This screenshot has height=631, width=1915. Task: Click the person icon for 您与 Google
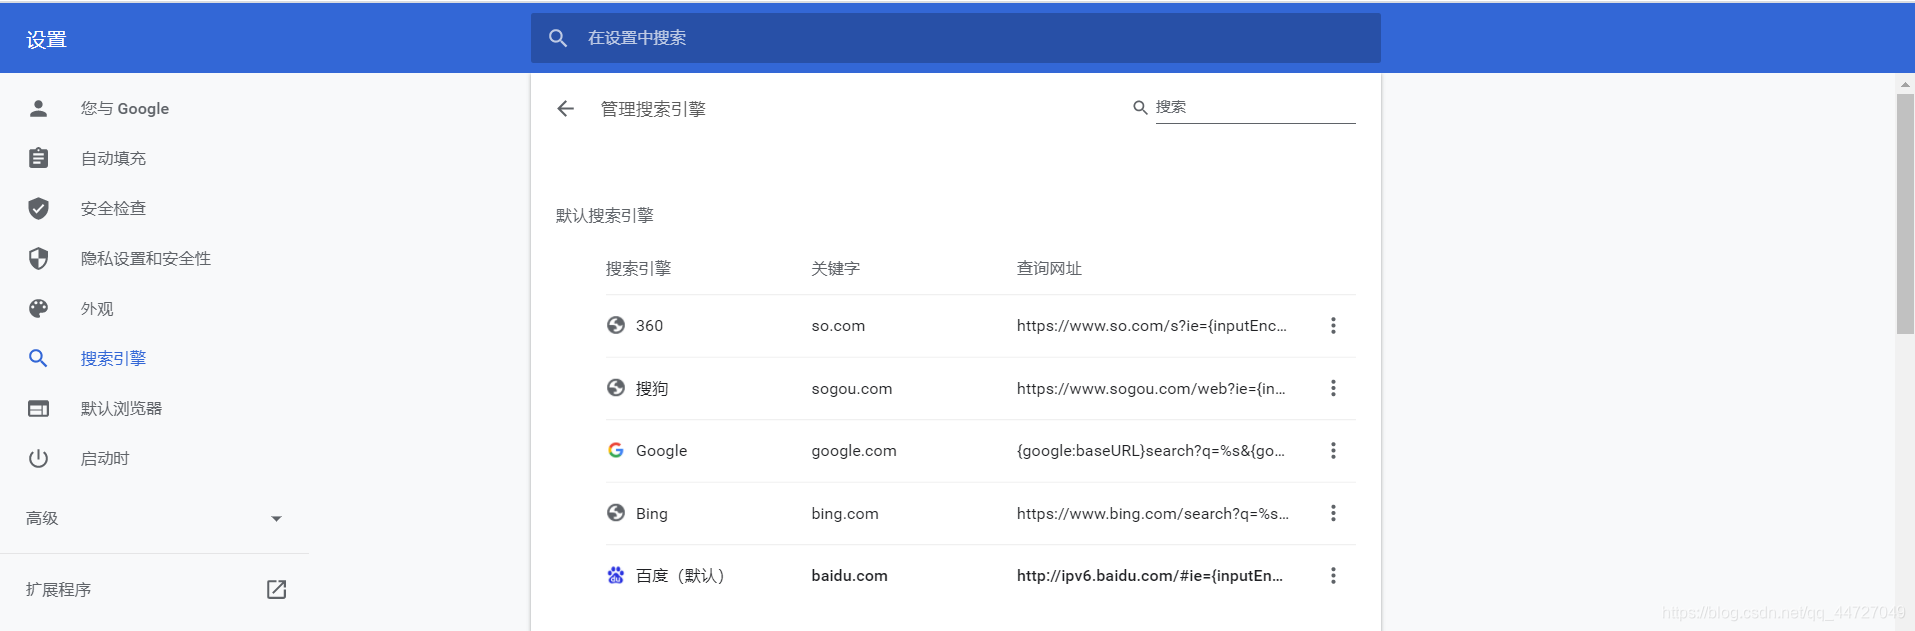(38, 108)
